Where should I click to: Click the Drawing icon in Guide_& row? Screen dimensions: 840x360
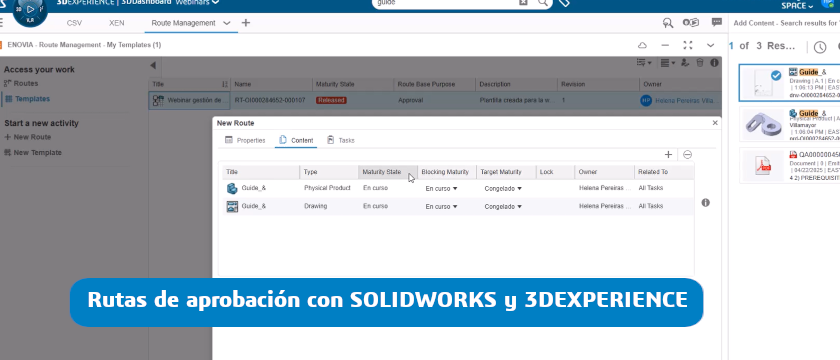pos(232,206)
